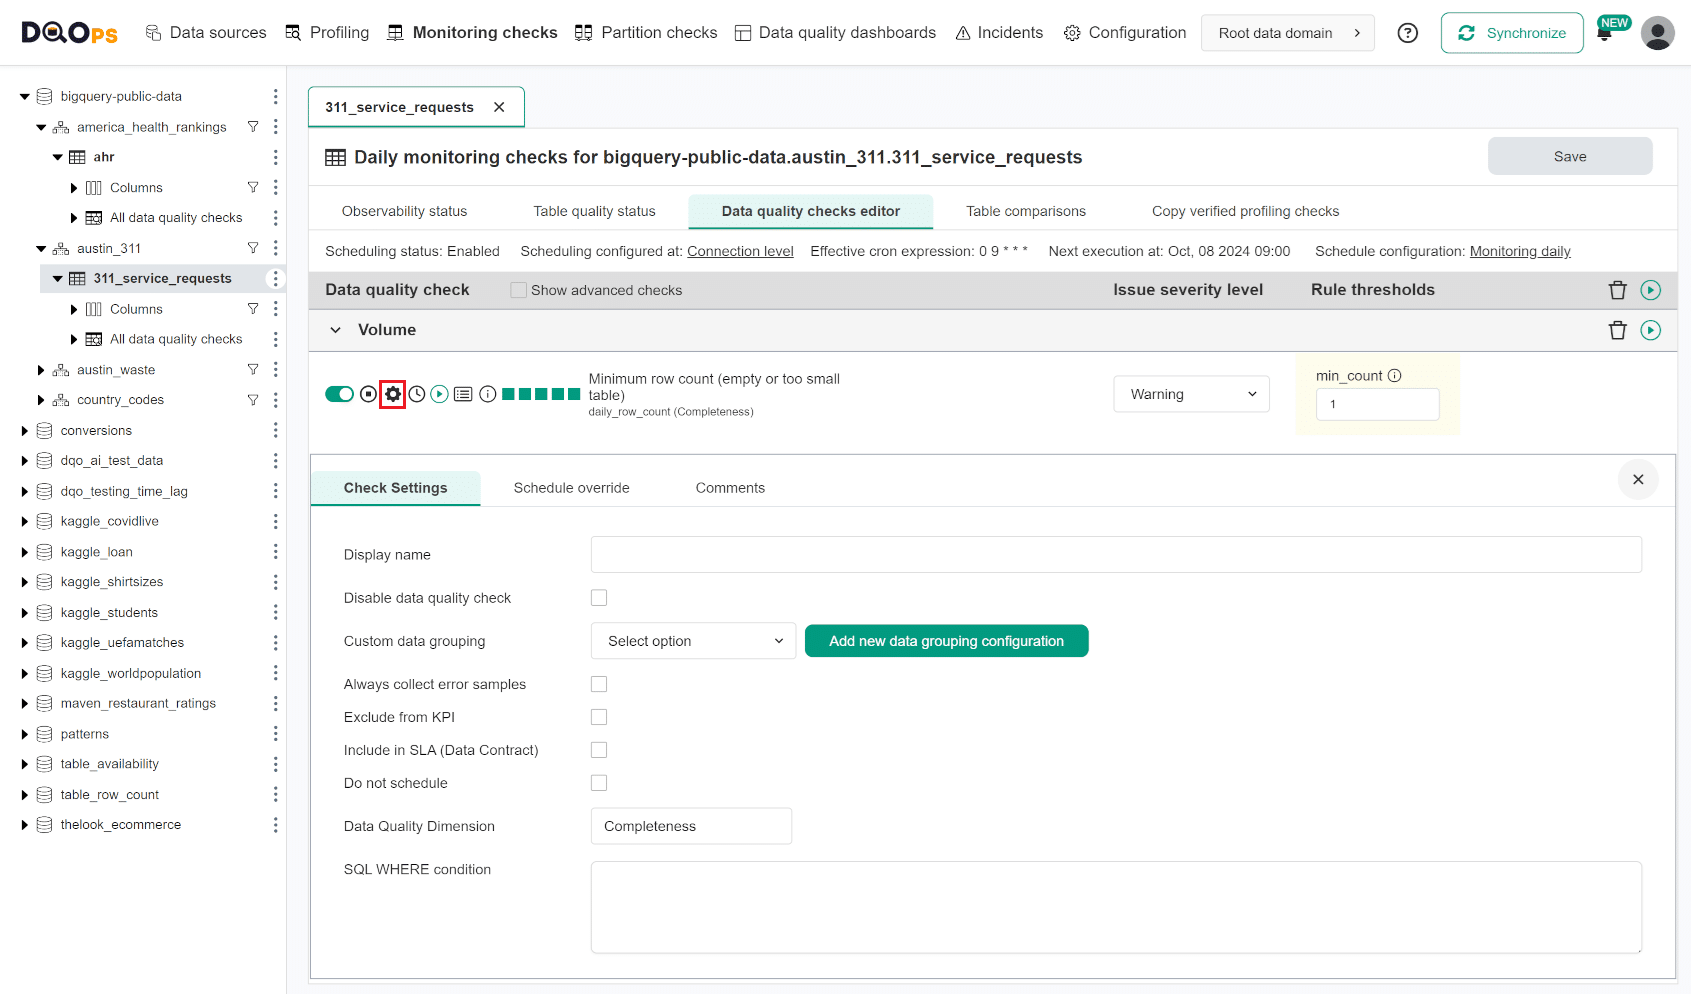Switch to Comments tab
Viewport: 1691px width, 994px height.
pos(730,488)
